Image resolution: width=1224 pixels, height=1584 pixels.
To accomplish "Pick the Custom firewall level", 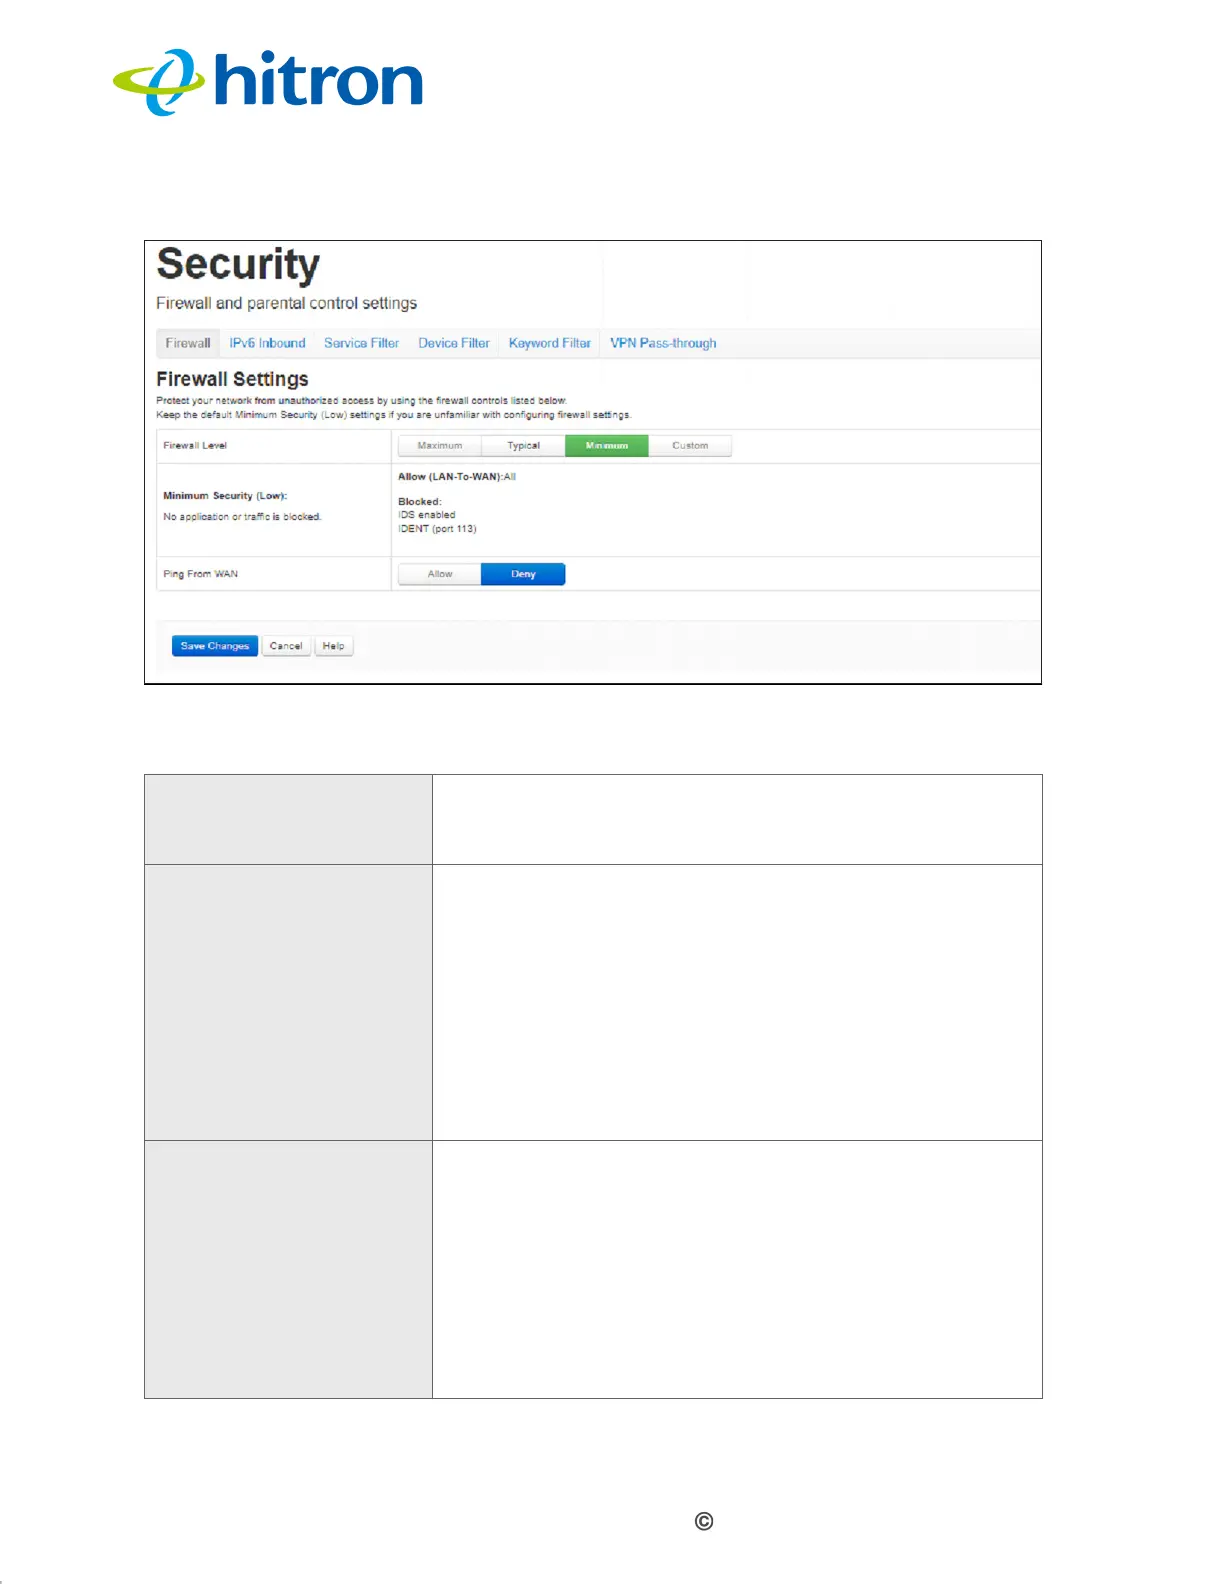I will click(690, 446).
